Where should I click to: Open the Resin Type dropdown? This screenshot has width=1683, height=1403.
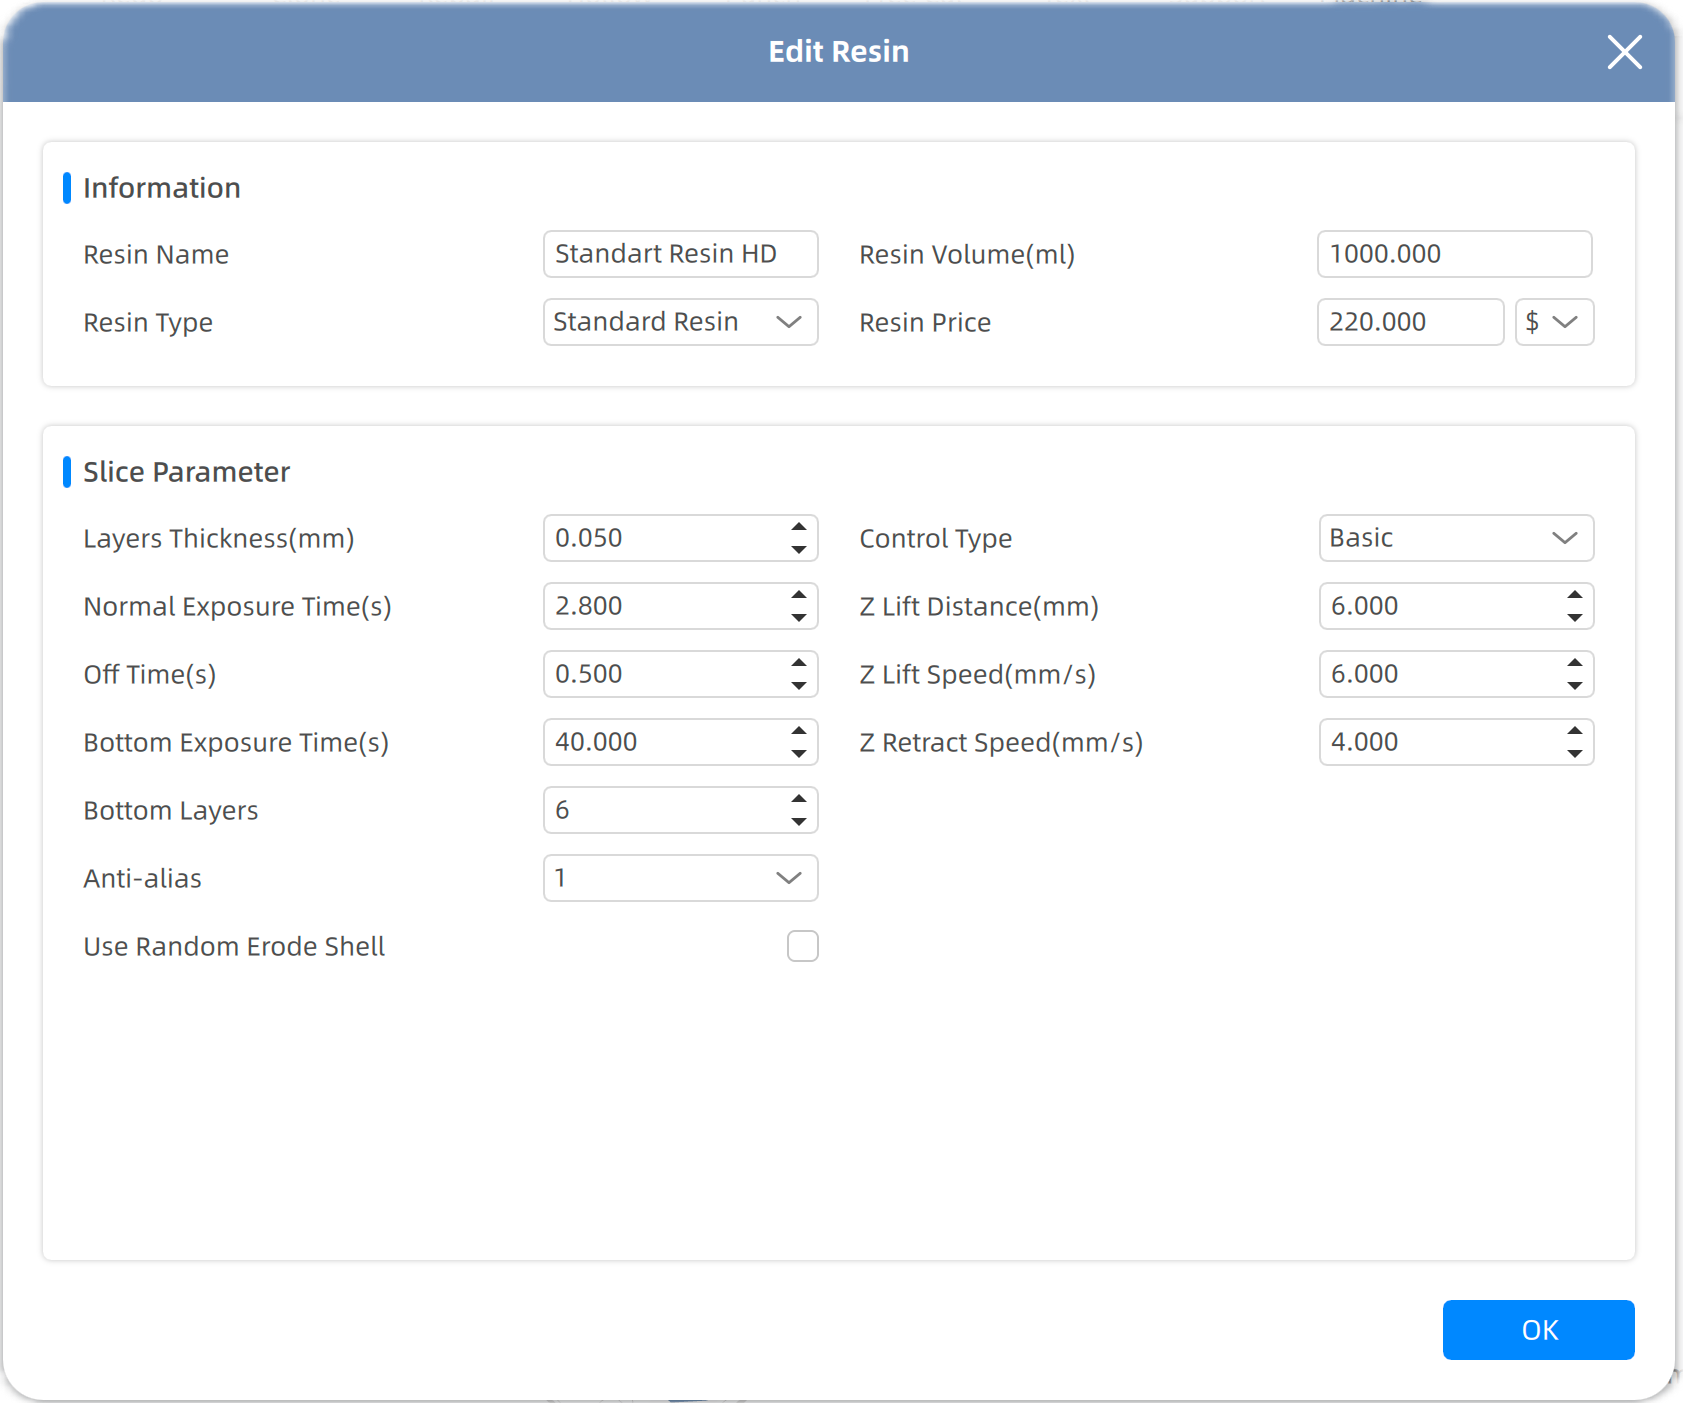680,322
